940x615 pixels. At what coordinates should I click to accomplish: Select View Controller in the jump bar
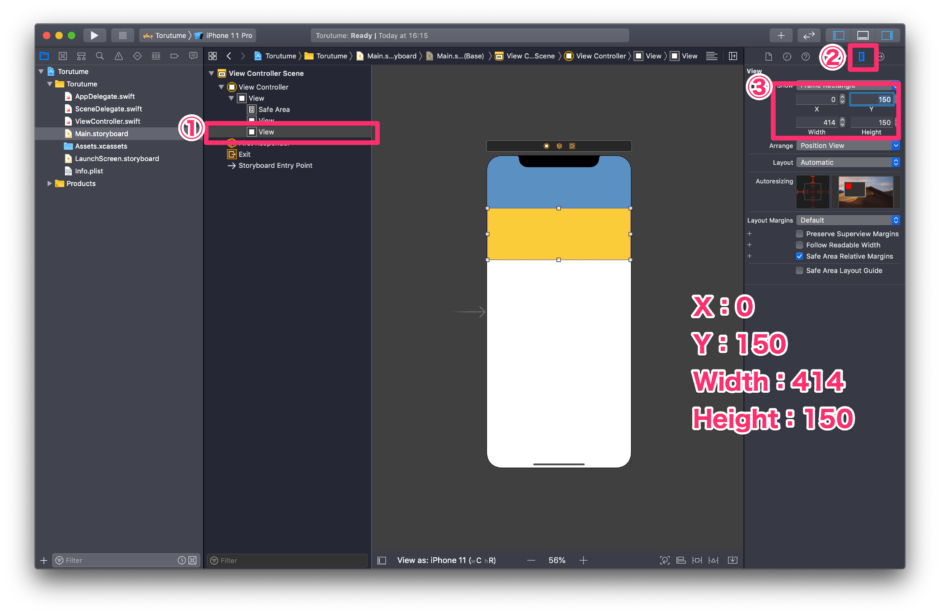(600, 56)
